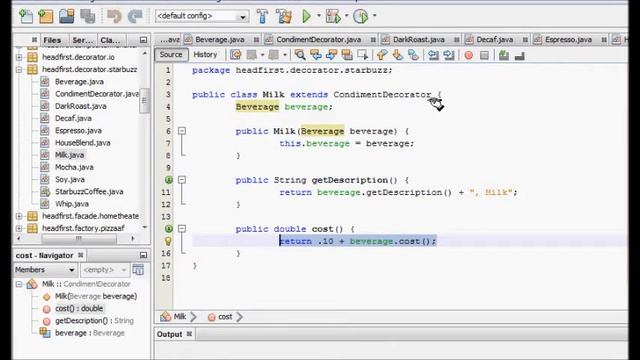Expand the headfirst.facade.hometheater package
The height and width of the screenshot is (360, 640).
coord(19,216)
